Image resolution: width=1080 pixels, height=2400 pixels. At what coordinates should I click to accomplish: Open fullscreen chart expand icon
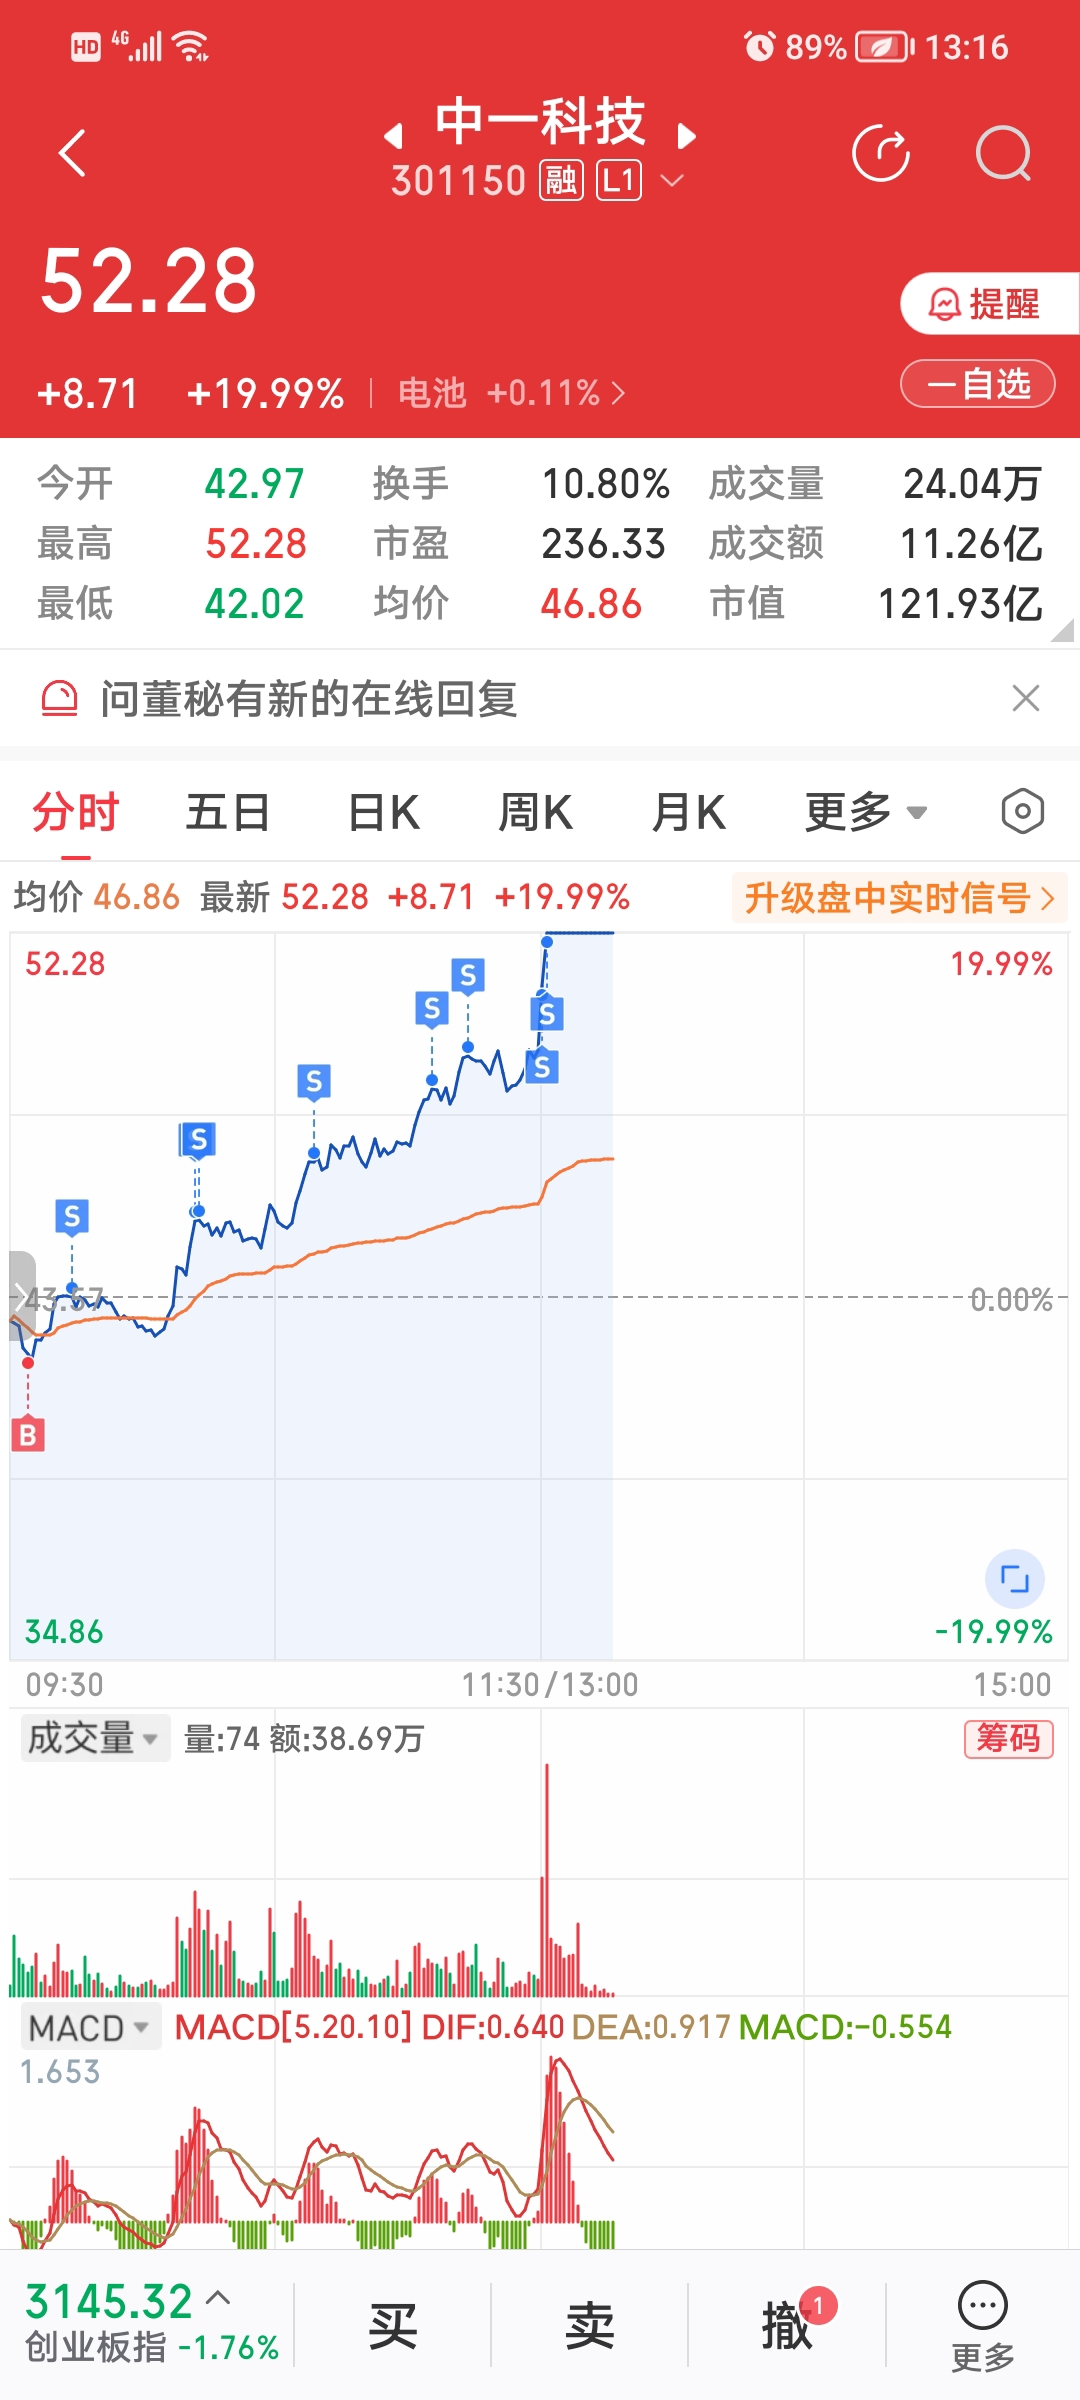[x=1015, y=1579]
